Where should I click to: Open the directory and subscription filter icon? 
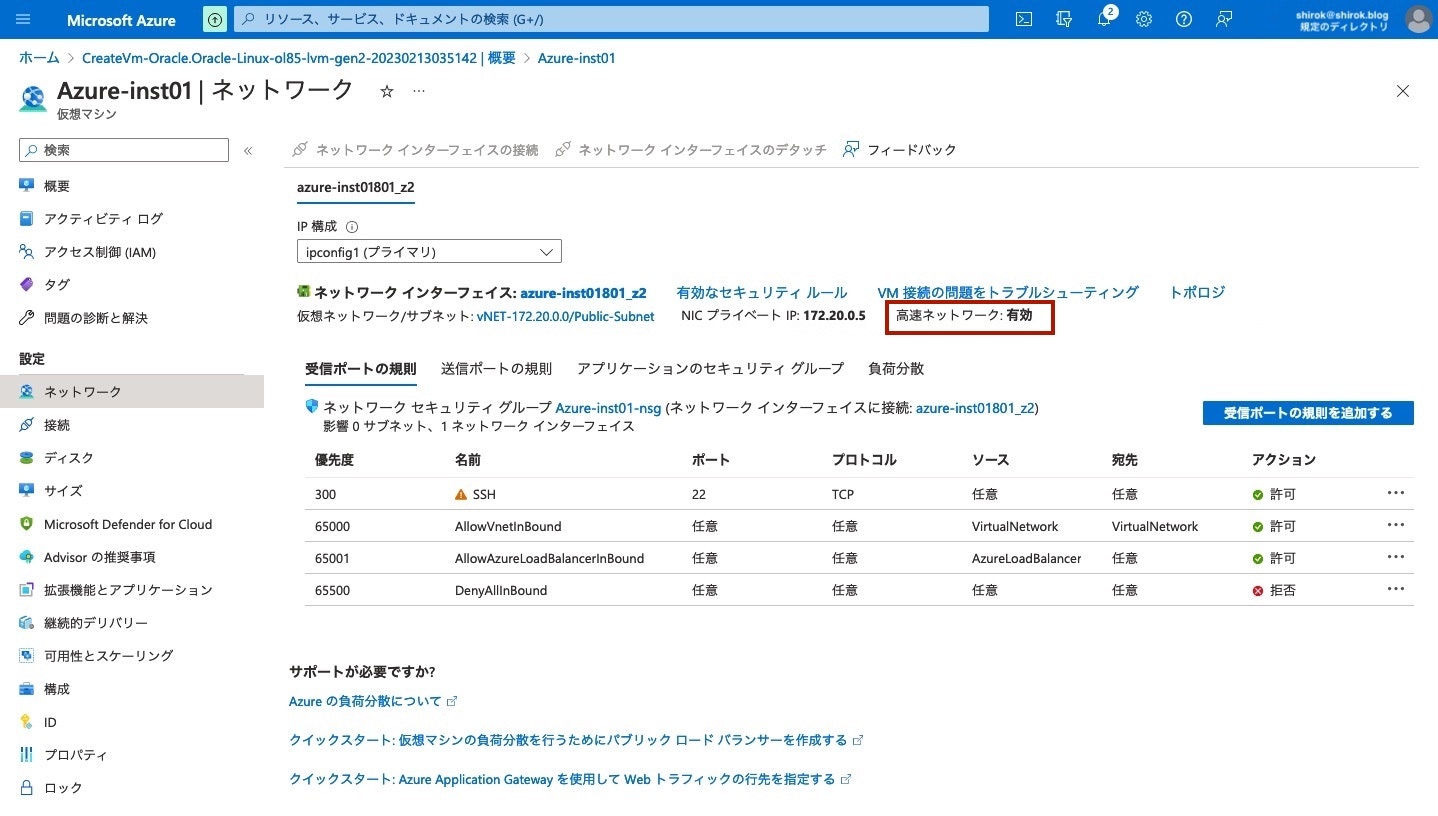pyautogui.click(x=1063, y=19)
